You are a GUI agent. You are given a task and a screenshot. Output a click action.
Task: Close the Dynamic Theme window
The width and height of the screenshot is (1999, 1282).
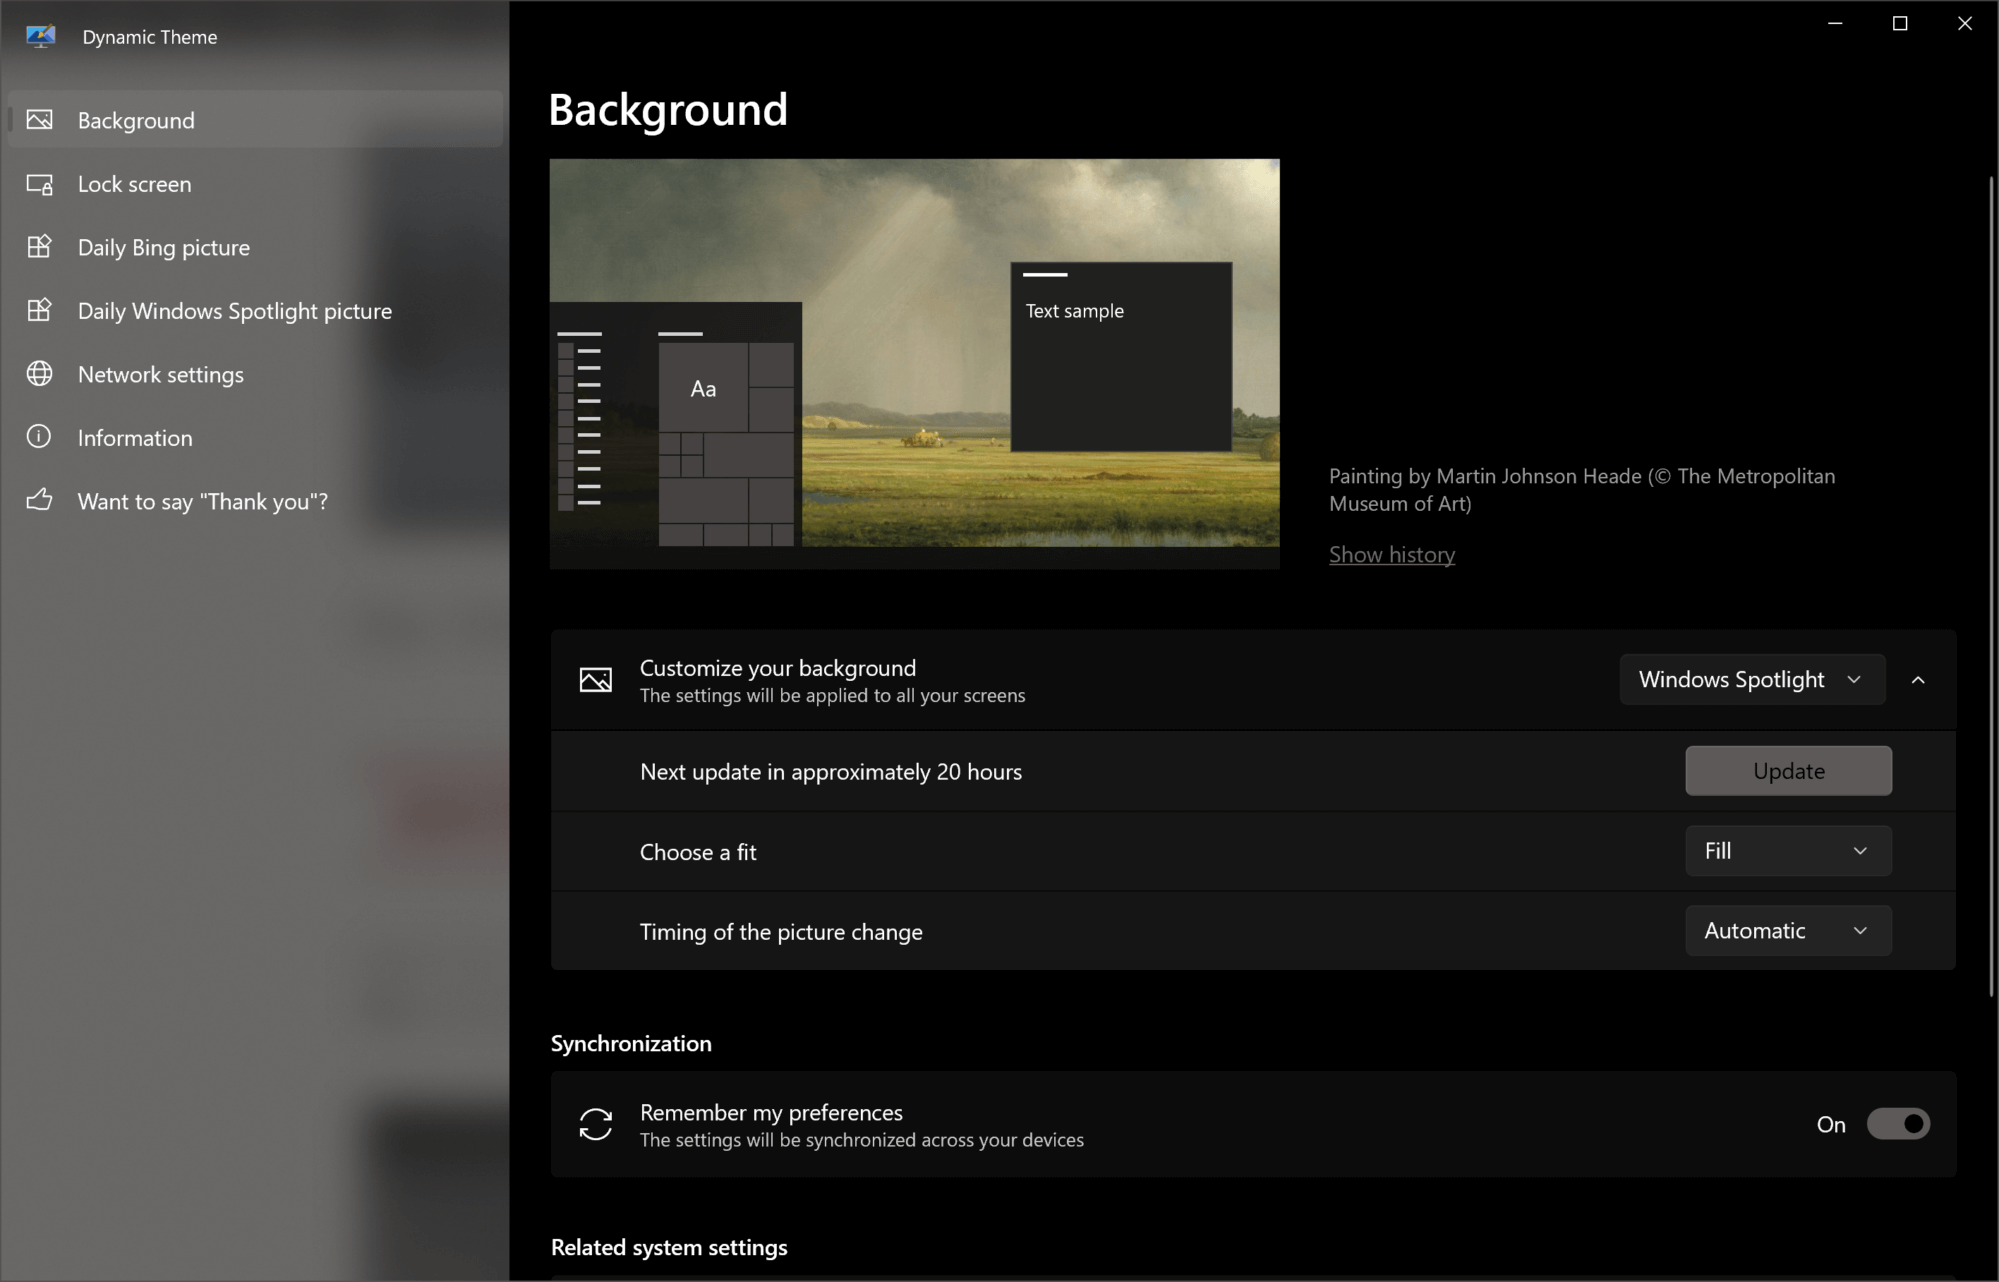click(1965, 24)
